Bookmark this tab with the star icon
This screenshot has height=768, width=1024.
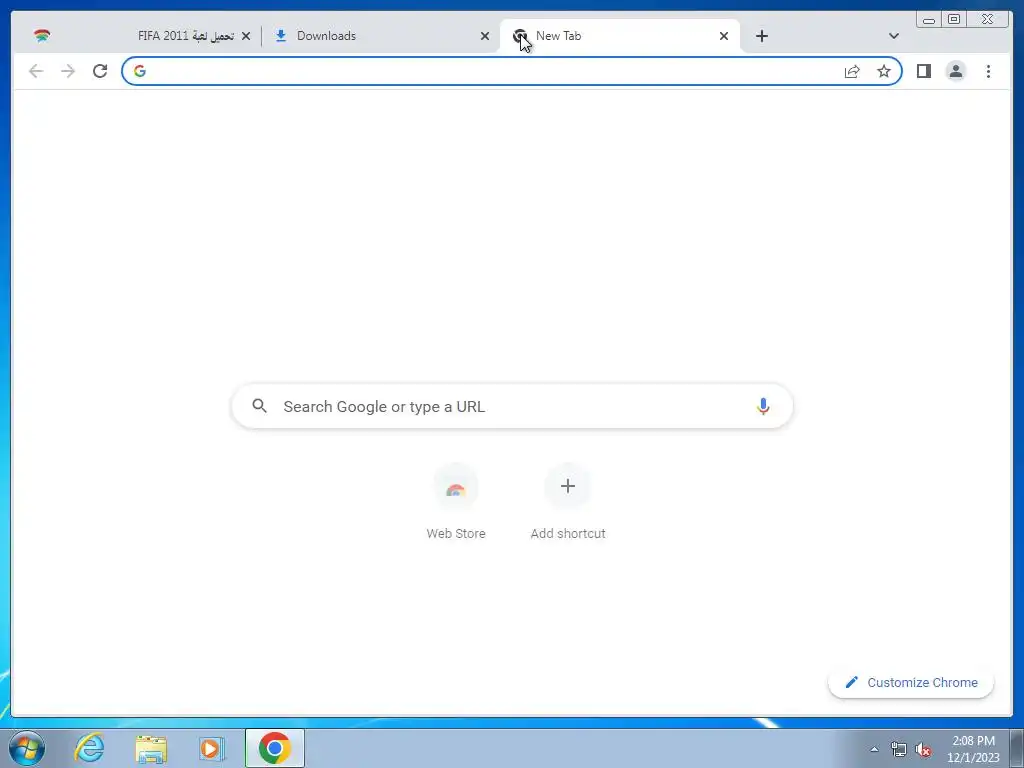pos(884,71)
